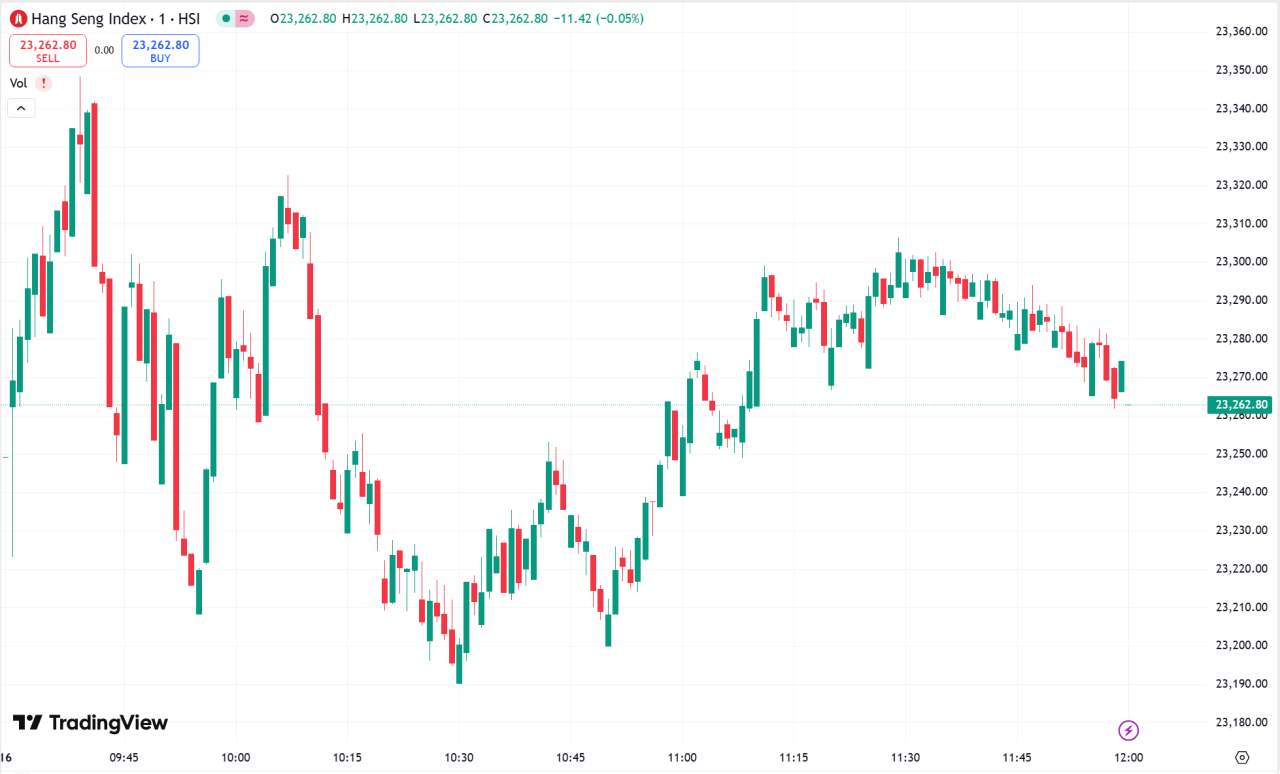Click the 23,300.00 price scale label
This screenshot has height=774, width=1280.
coord(1241,262)
